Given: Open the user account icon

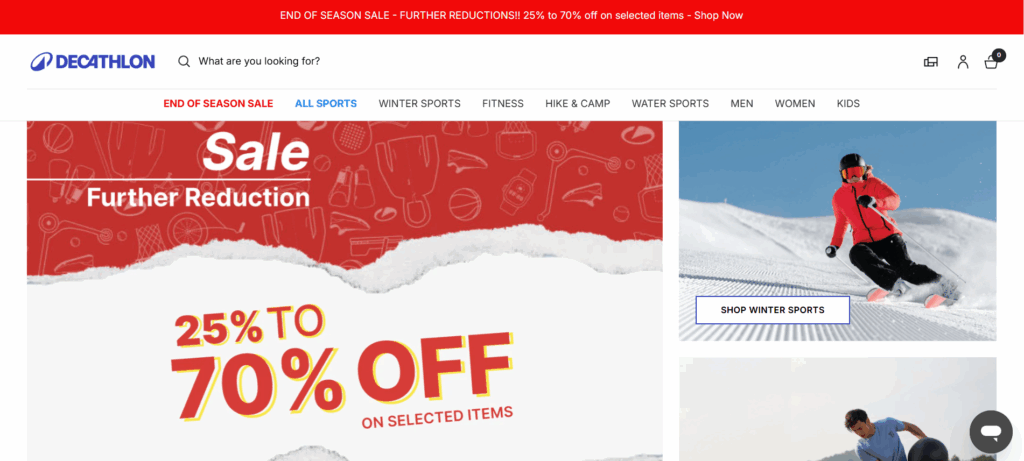Looking at the screenshot, I should coord(963,62).
